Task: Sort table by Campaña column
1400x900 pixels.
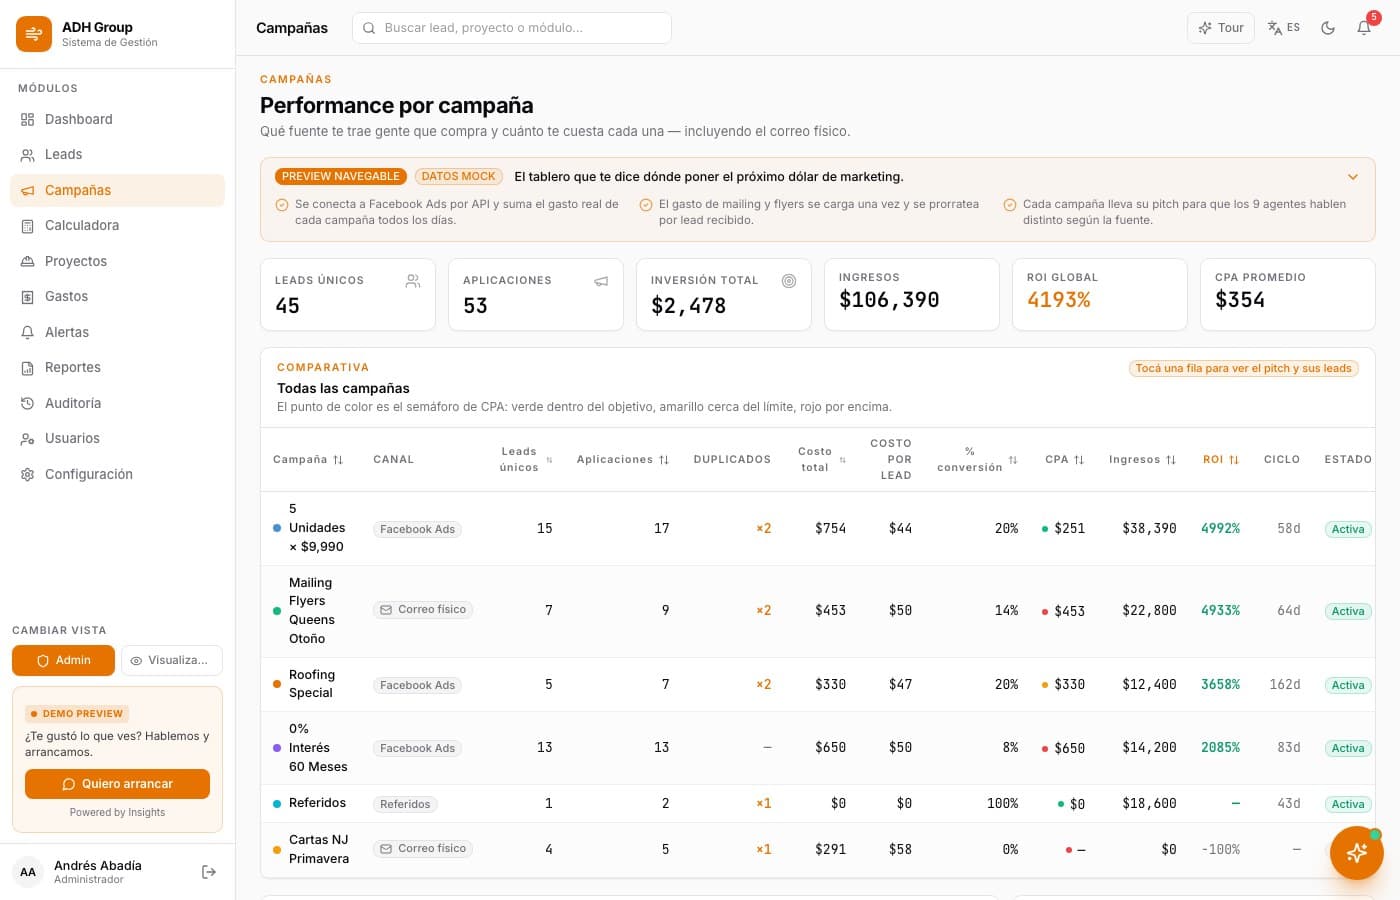Action: (x=308, y=460)
